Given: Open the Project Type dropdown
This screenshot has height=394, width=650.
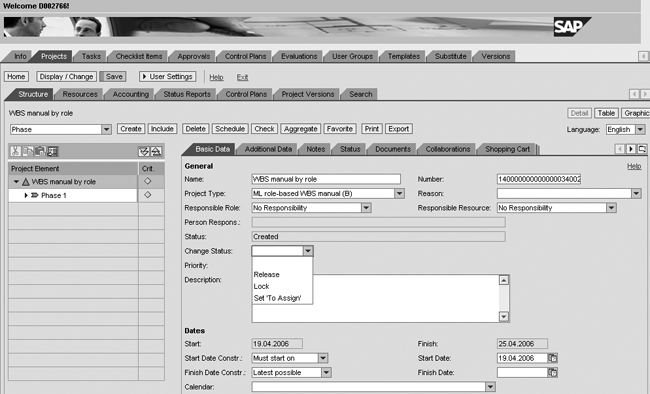Looking at the screenshot, I should 399,194.
